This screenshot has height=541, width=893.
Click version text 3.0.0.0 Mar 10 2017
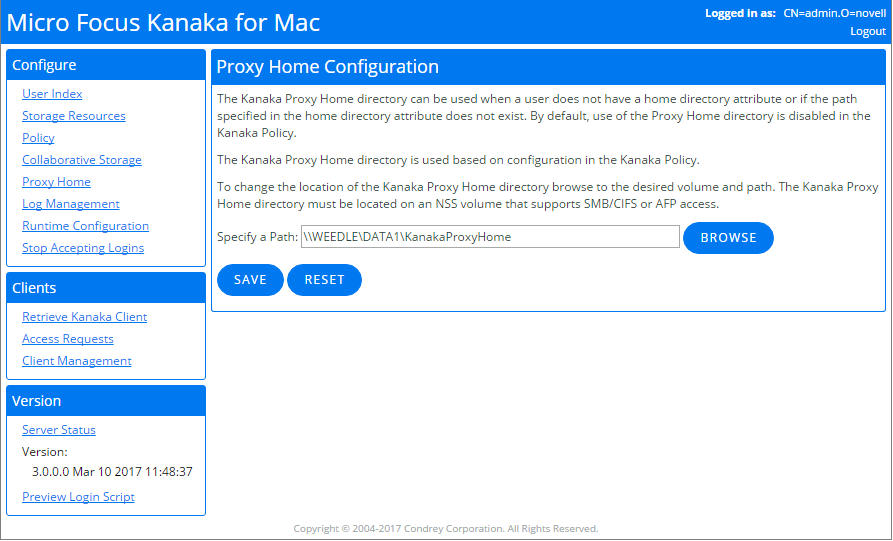(112, 472)
